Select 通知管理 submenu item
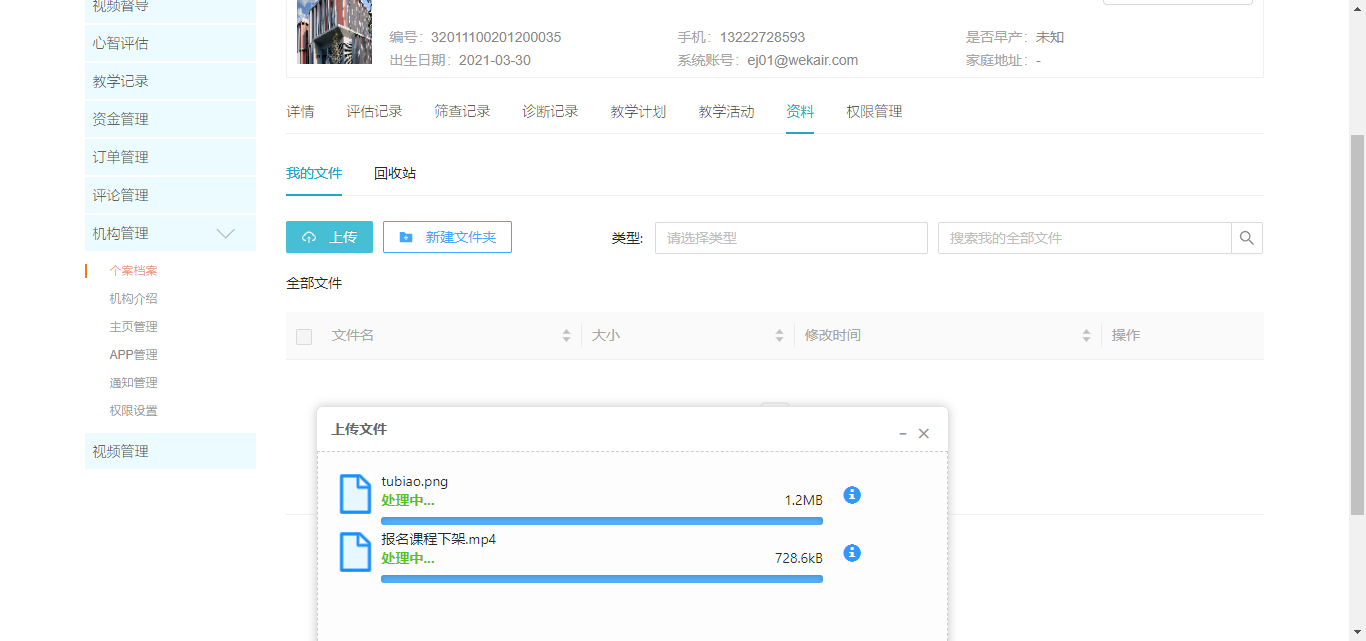The width and height of the screenshot is (1366, 641). [133, 383]
